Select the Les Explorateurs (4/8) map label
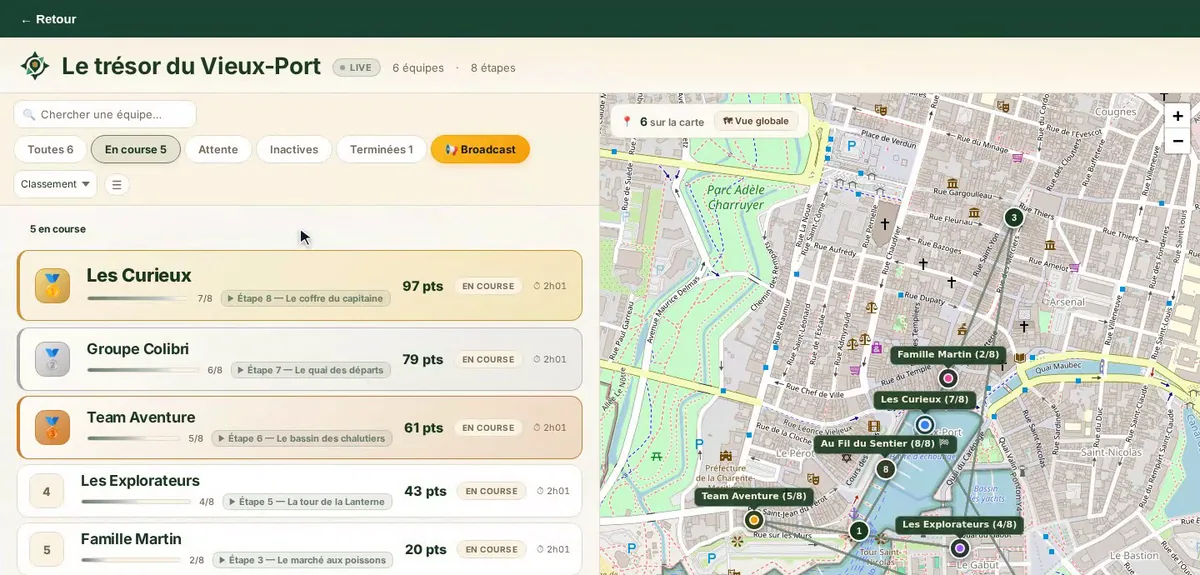 pos(959,524)
